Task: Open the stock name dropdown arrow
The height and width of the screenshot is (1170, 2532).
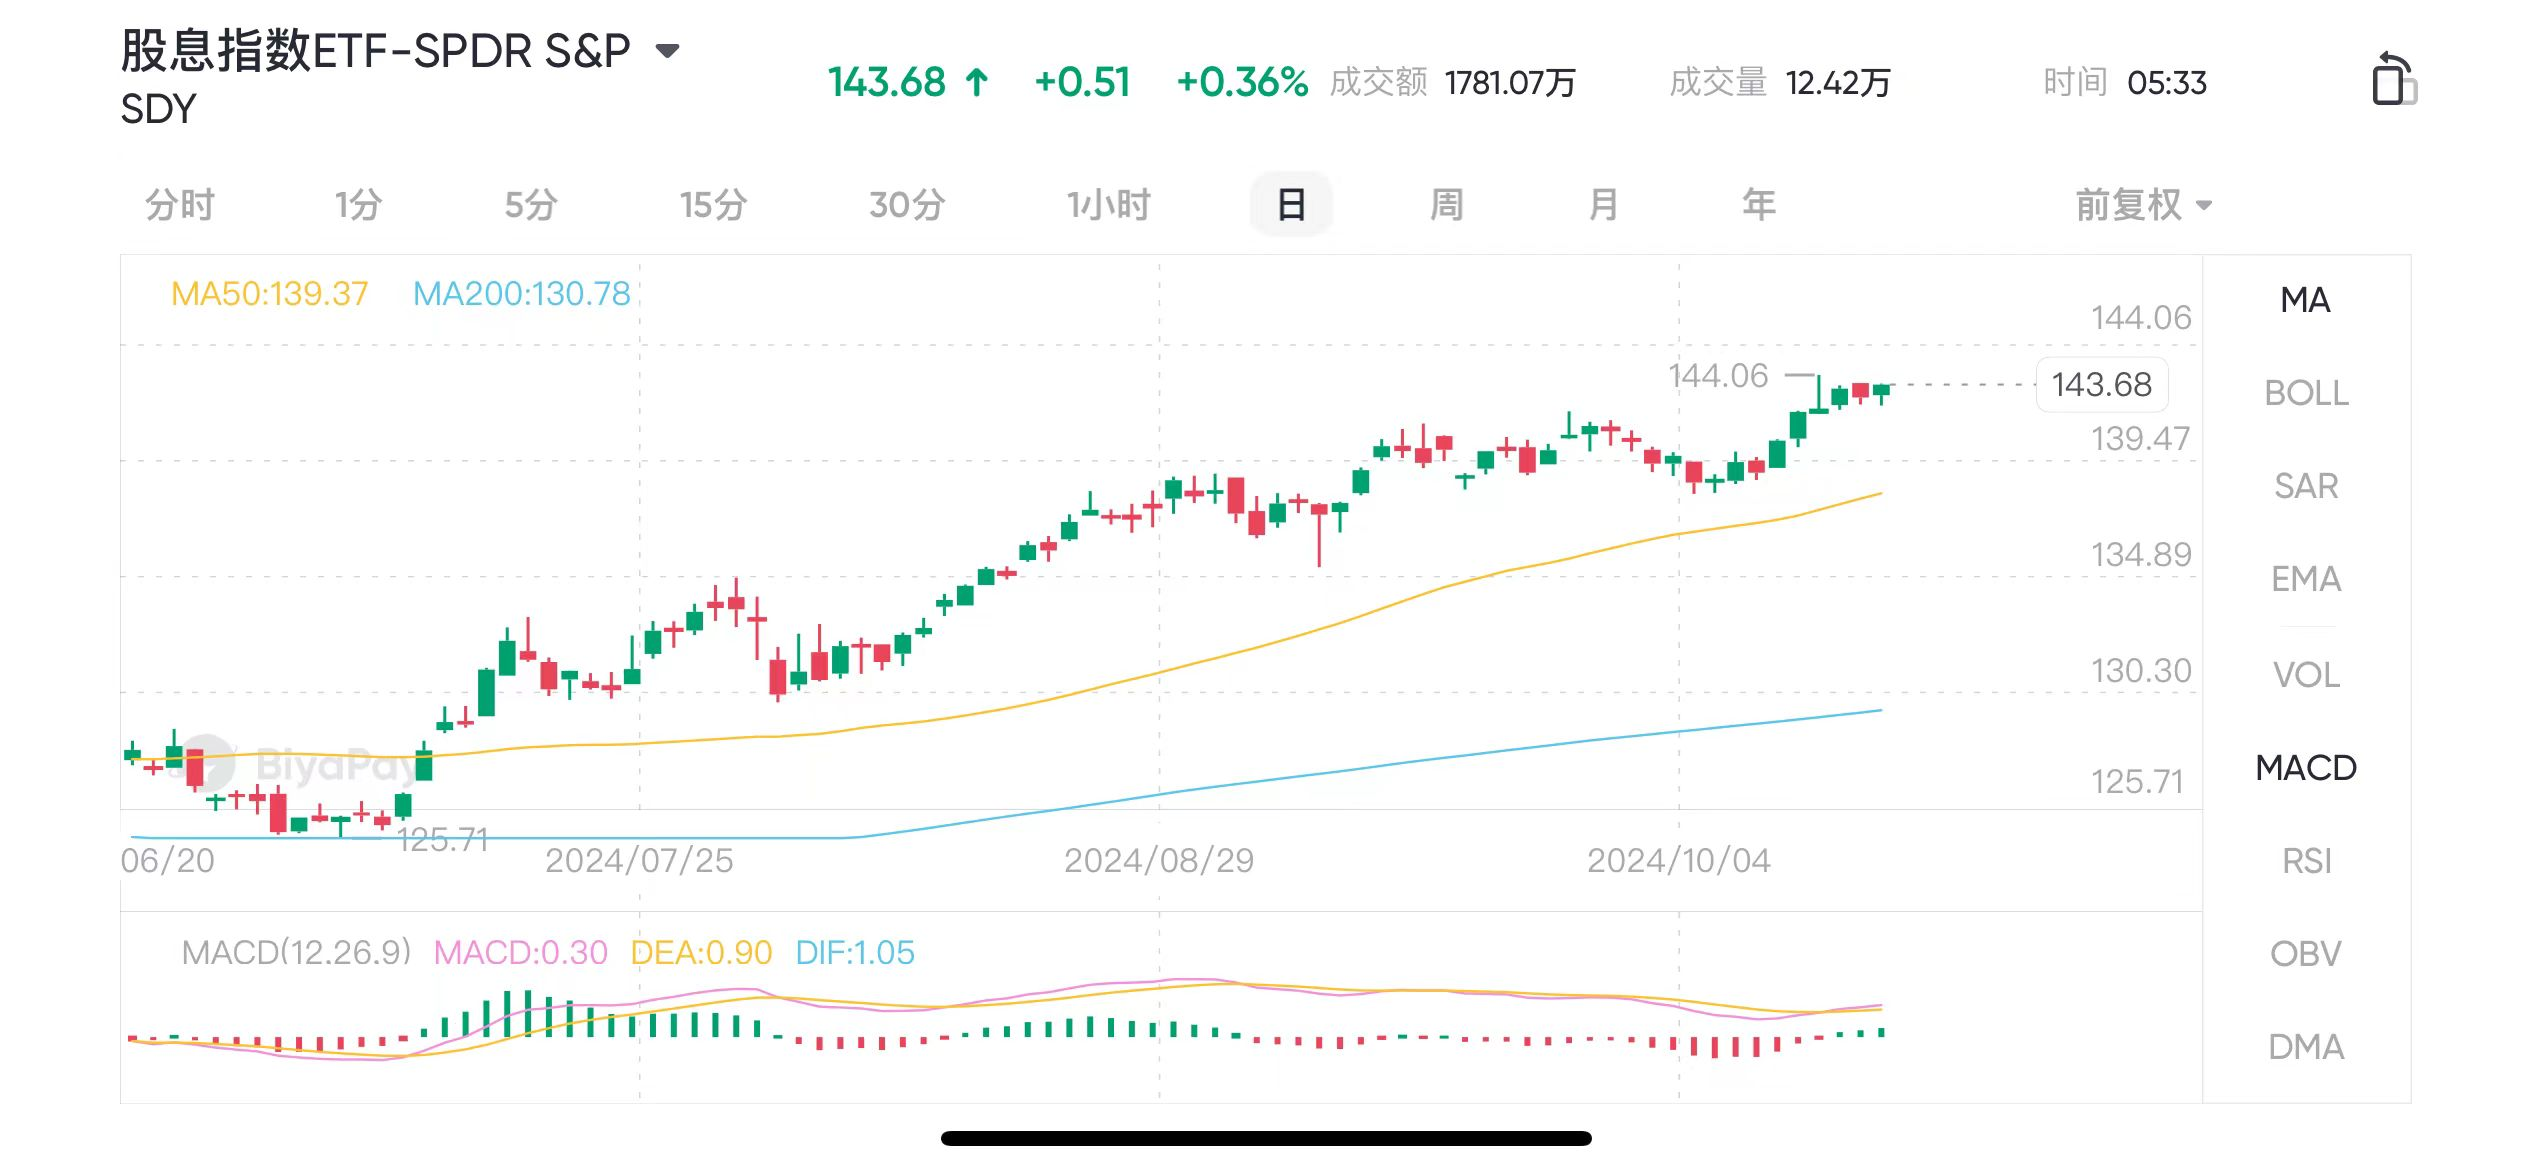Action: click(x=667, y=50)
